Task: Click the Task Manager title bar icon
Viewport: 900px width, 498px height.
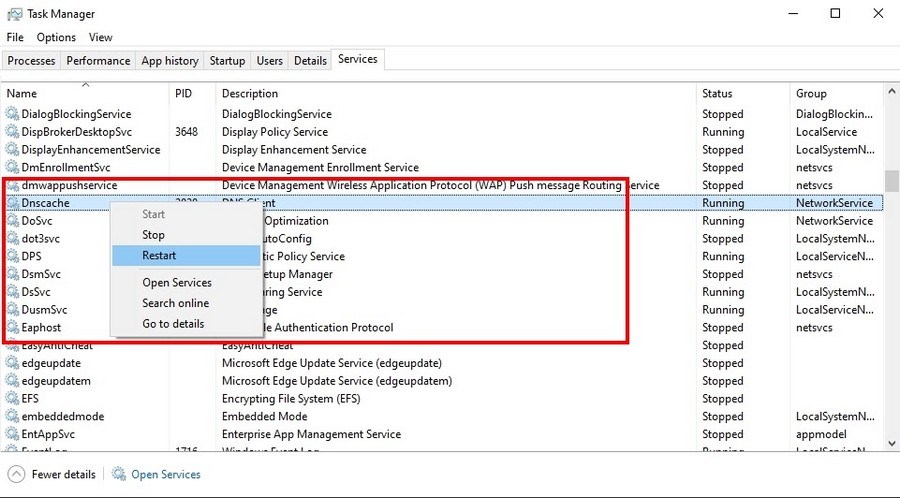Action: (x=14, y=14)
